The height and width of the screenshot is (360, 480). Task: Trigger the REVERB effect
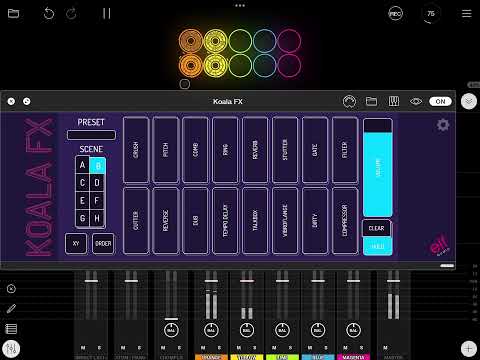coord(255,150)
